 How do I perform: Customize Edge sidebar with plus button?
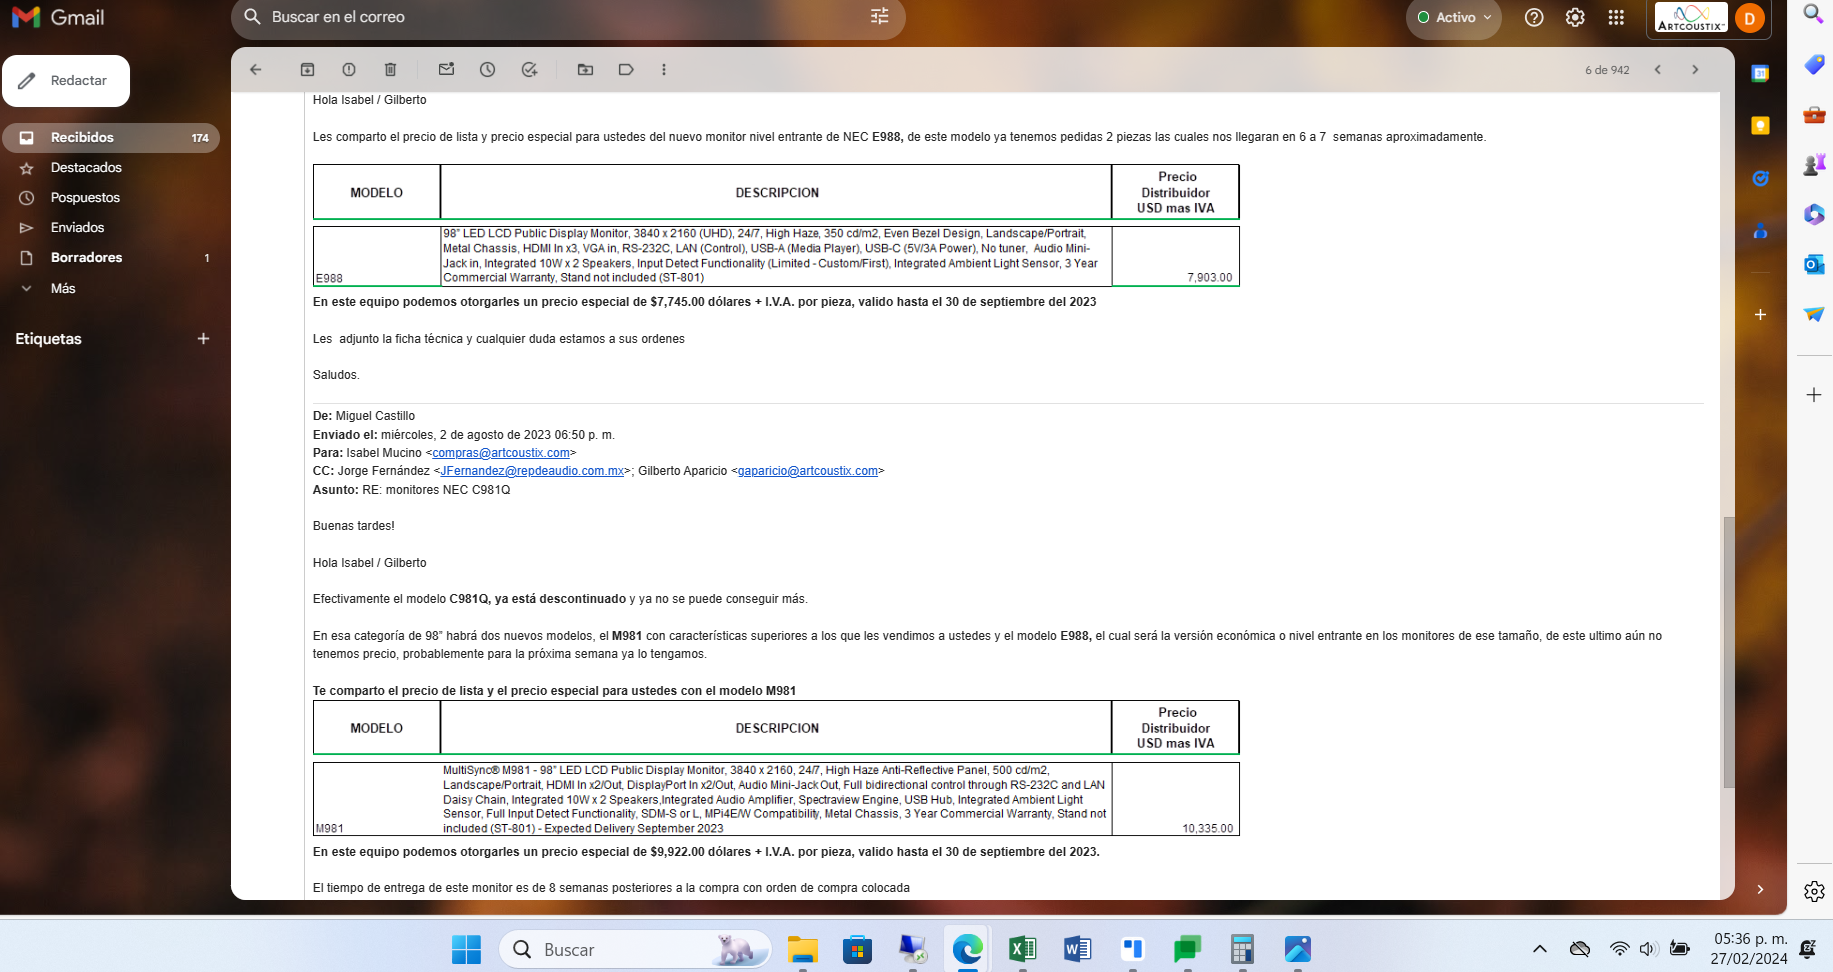(1814, 395)
